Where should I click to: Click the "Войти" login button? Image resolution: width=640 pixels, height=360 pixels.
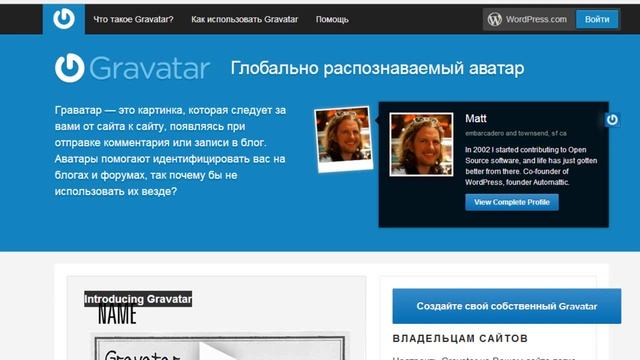click(x=597, y=19)
